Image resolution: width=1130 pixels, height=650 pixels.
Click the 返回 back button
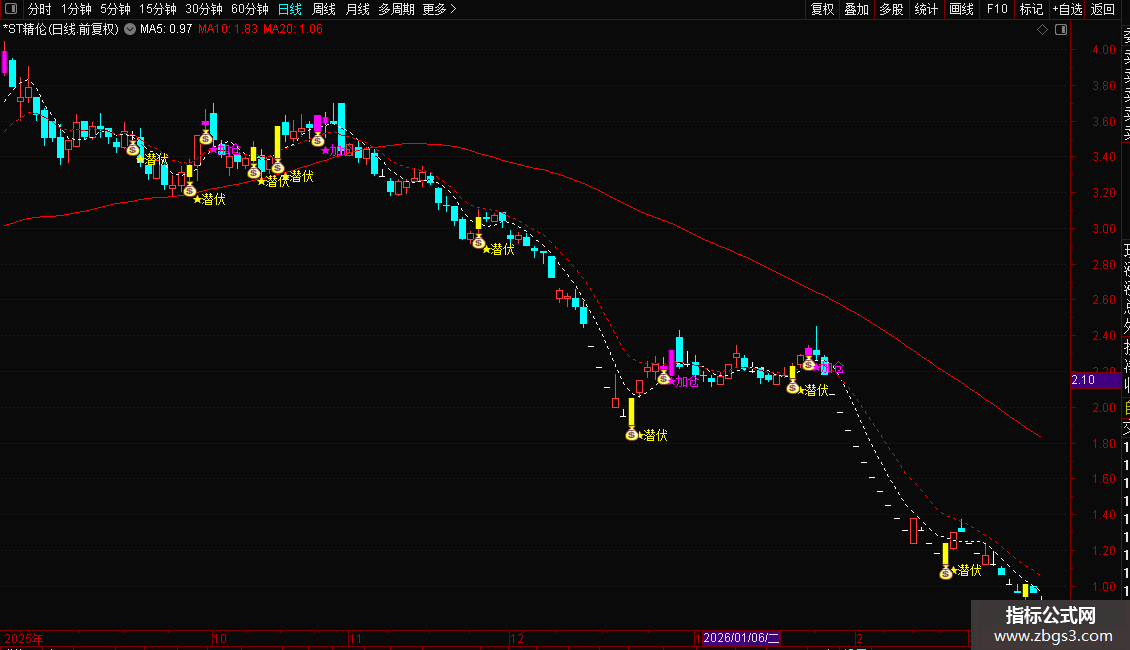click(1103, 9)
